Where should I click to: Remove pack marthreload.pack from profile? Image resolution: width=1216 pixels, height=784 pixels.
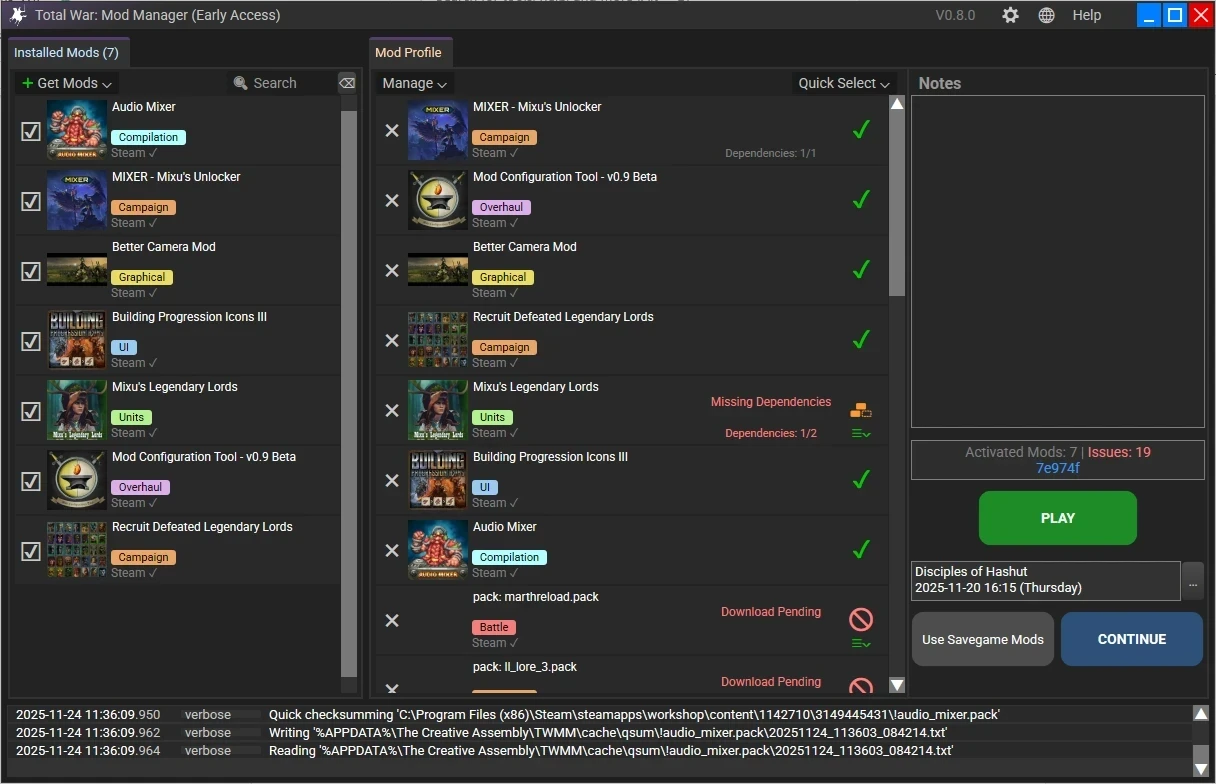coord(392,620)
